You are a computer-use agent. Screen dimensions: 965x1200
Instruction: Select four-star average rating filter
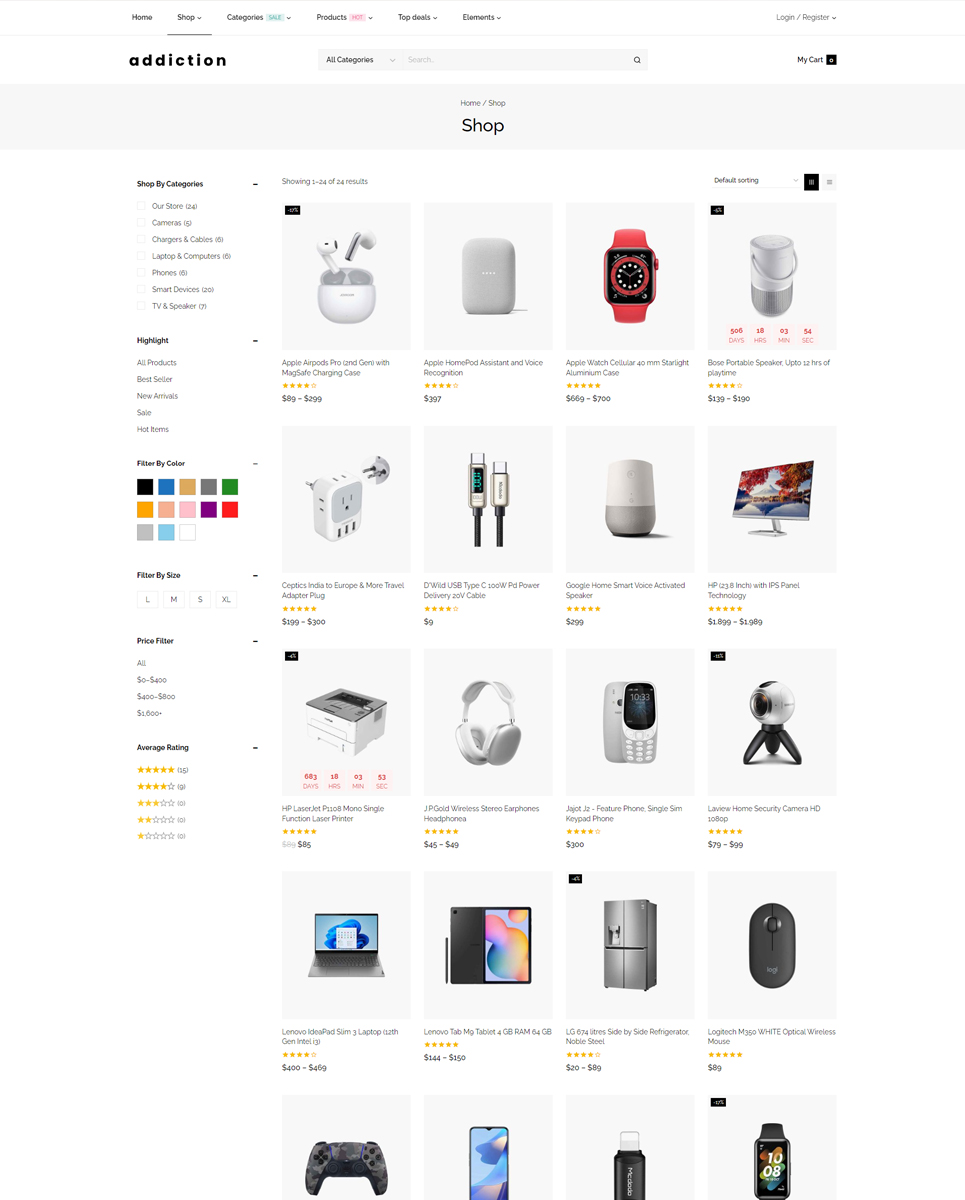tap(162, 787)
